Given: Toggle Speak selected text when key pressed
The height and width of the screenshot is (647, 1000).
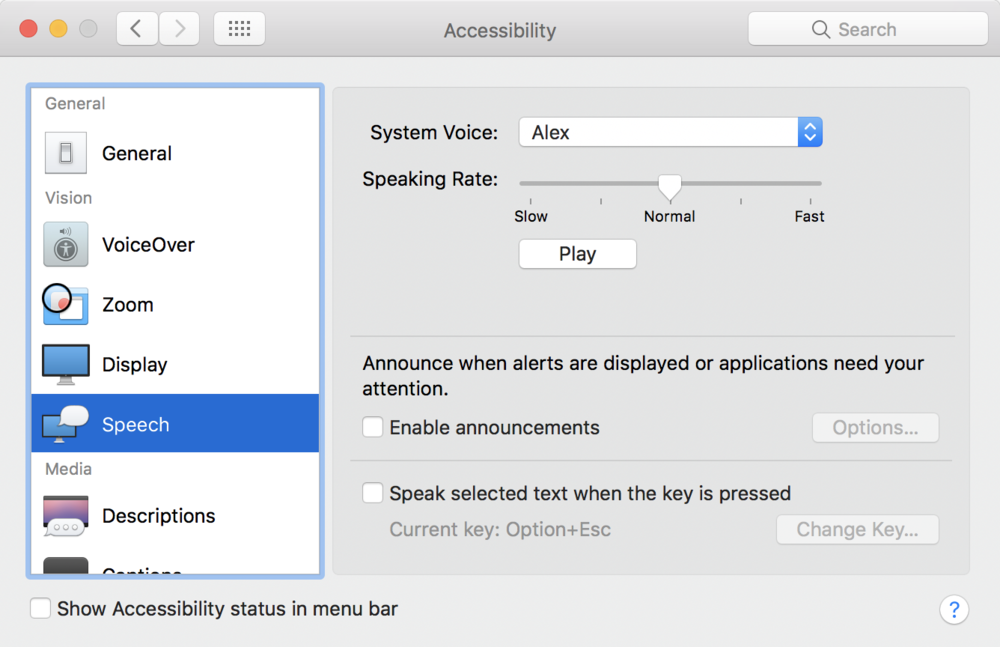Looking at the screenshot, I should [x=372, y=493].
